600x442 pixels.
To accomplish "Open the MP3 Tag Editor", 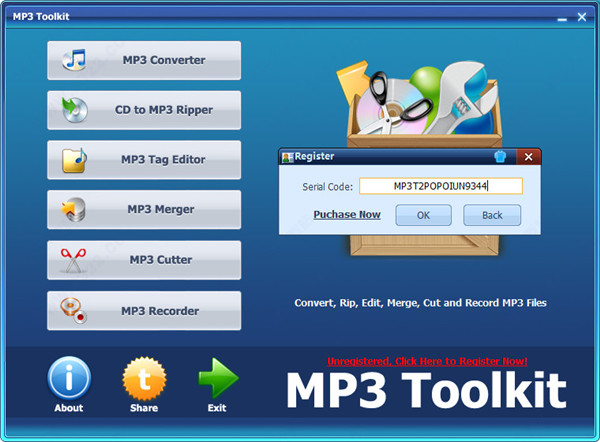I will 144,160.
